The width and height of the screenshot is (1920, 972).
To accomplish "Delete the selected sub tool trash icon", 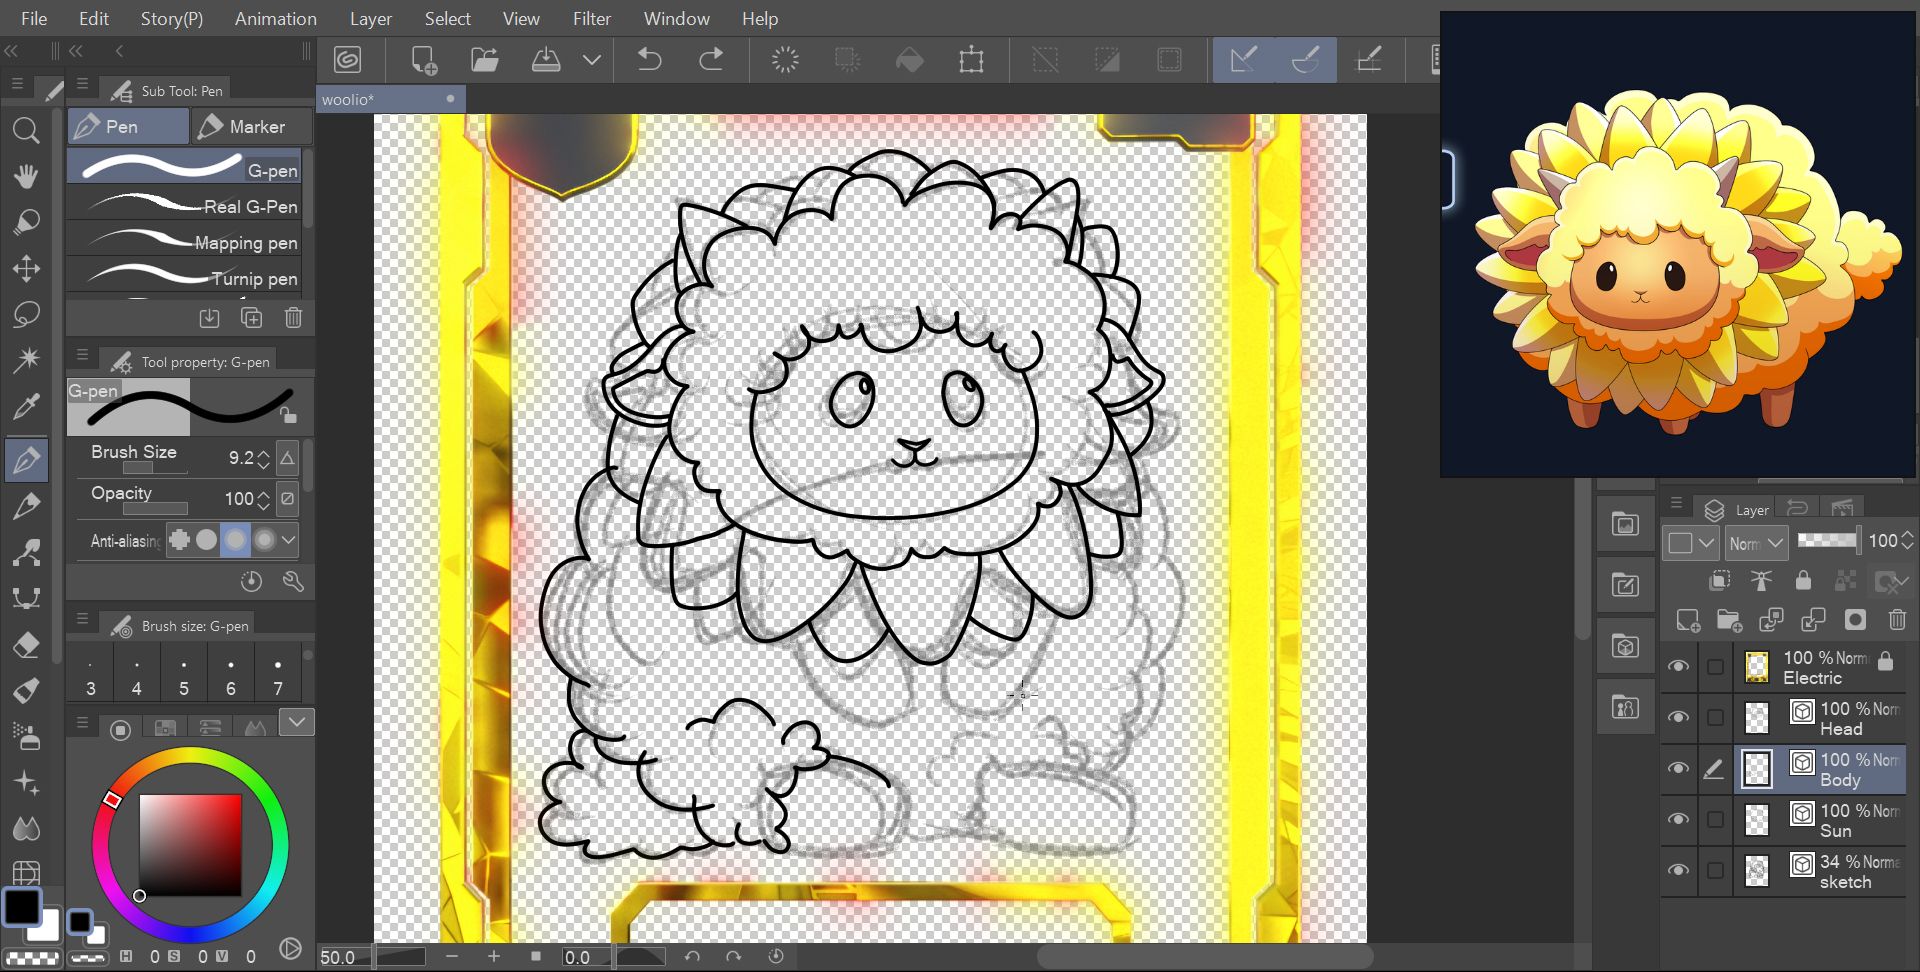I will click(x=293, y=318).
